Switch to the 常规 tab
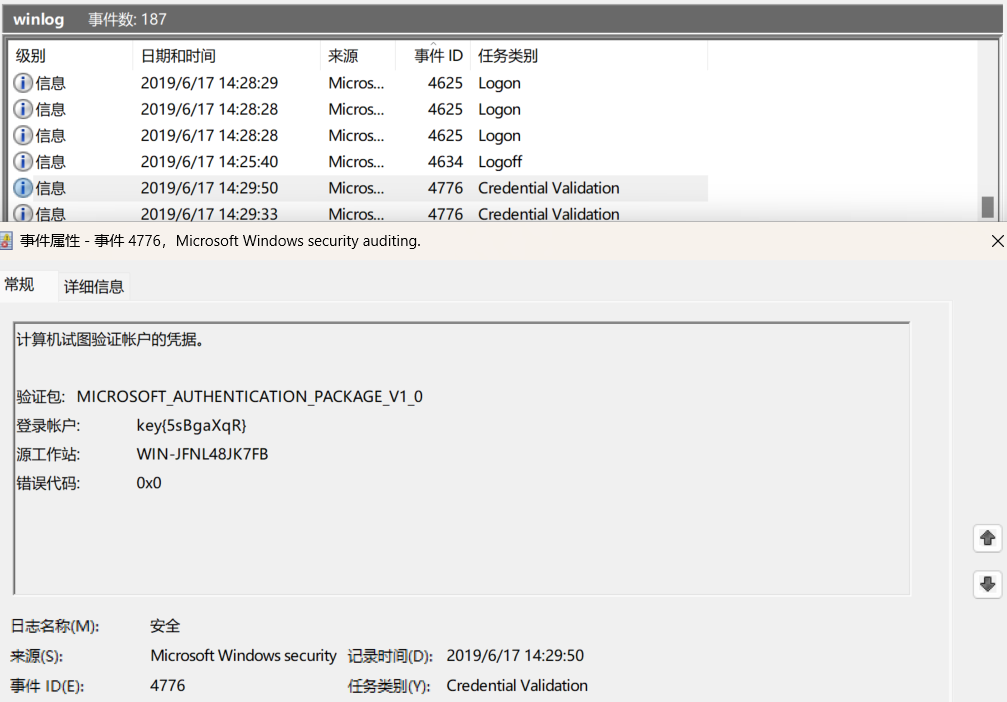Image resolution: width=1007 pixels, height=702 pixels. pyautogui.click(x=19, y=285)
